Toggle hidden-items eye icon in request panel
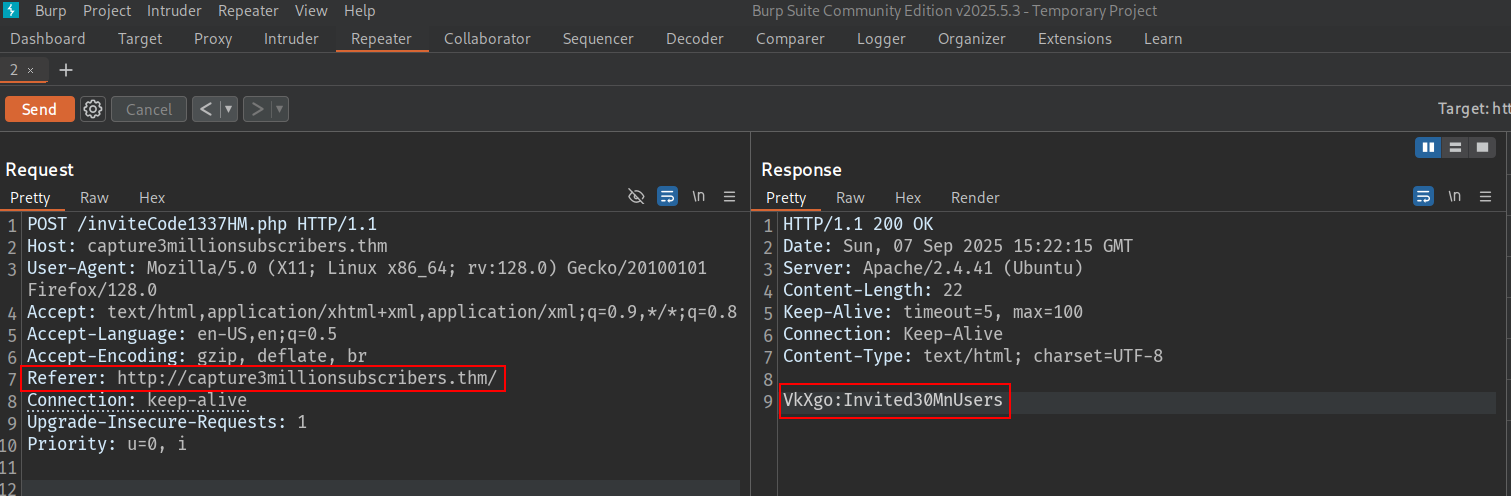The image size is (1511, 496). click(636, 197)
